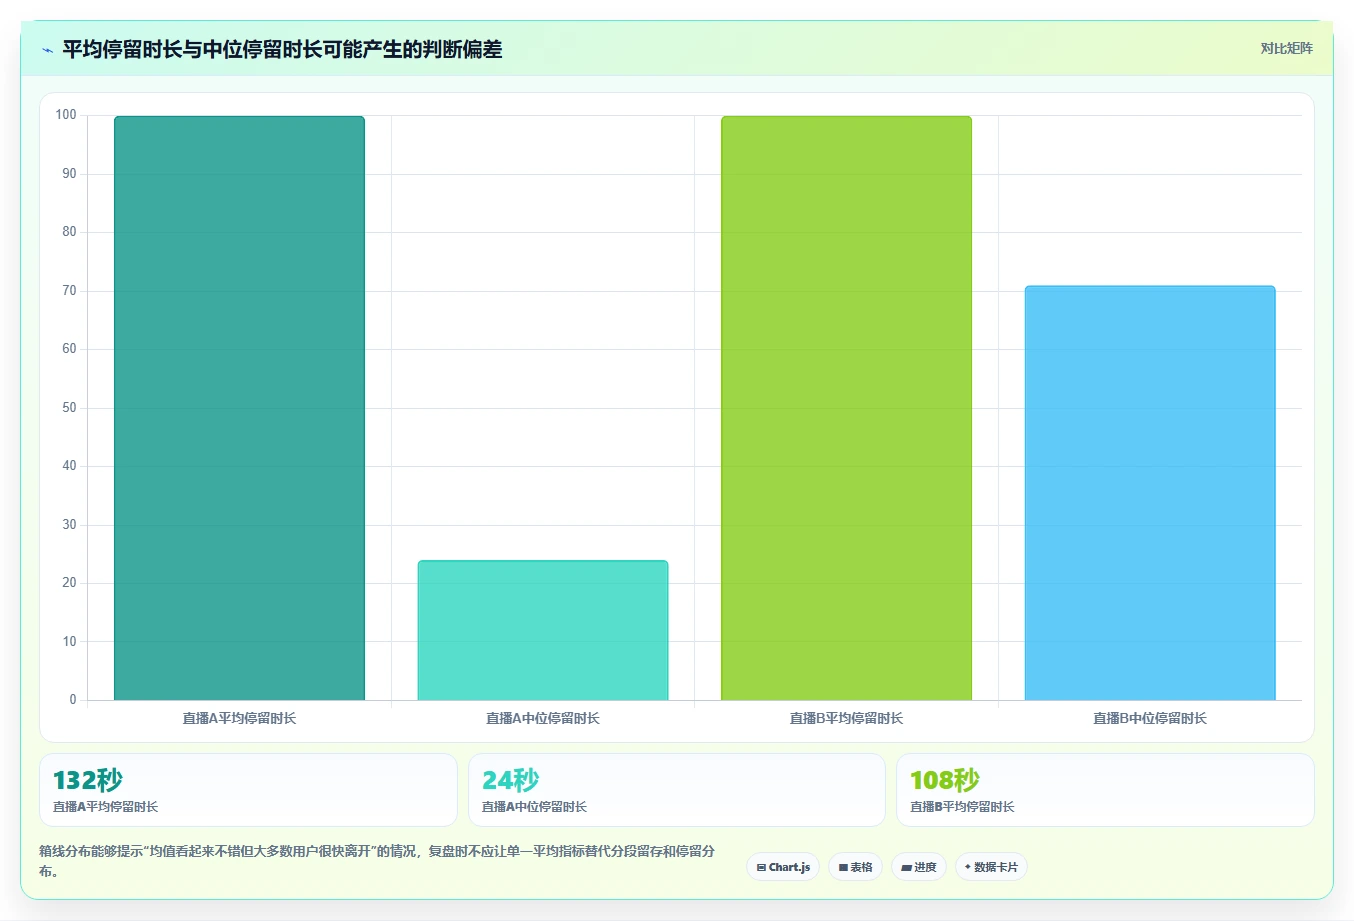This screenshot has height=921, width=1354.
Task: Click the green 直播B平均停留时长 bar
Action: click(x=846, y=408)
